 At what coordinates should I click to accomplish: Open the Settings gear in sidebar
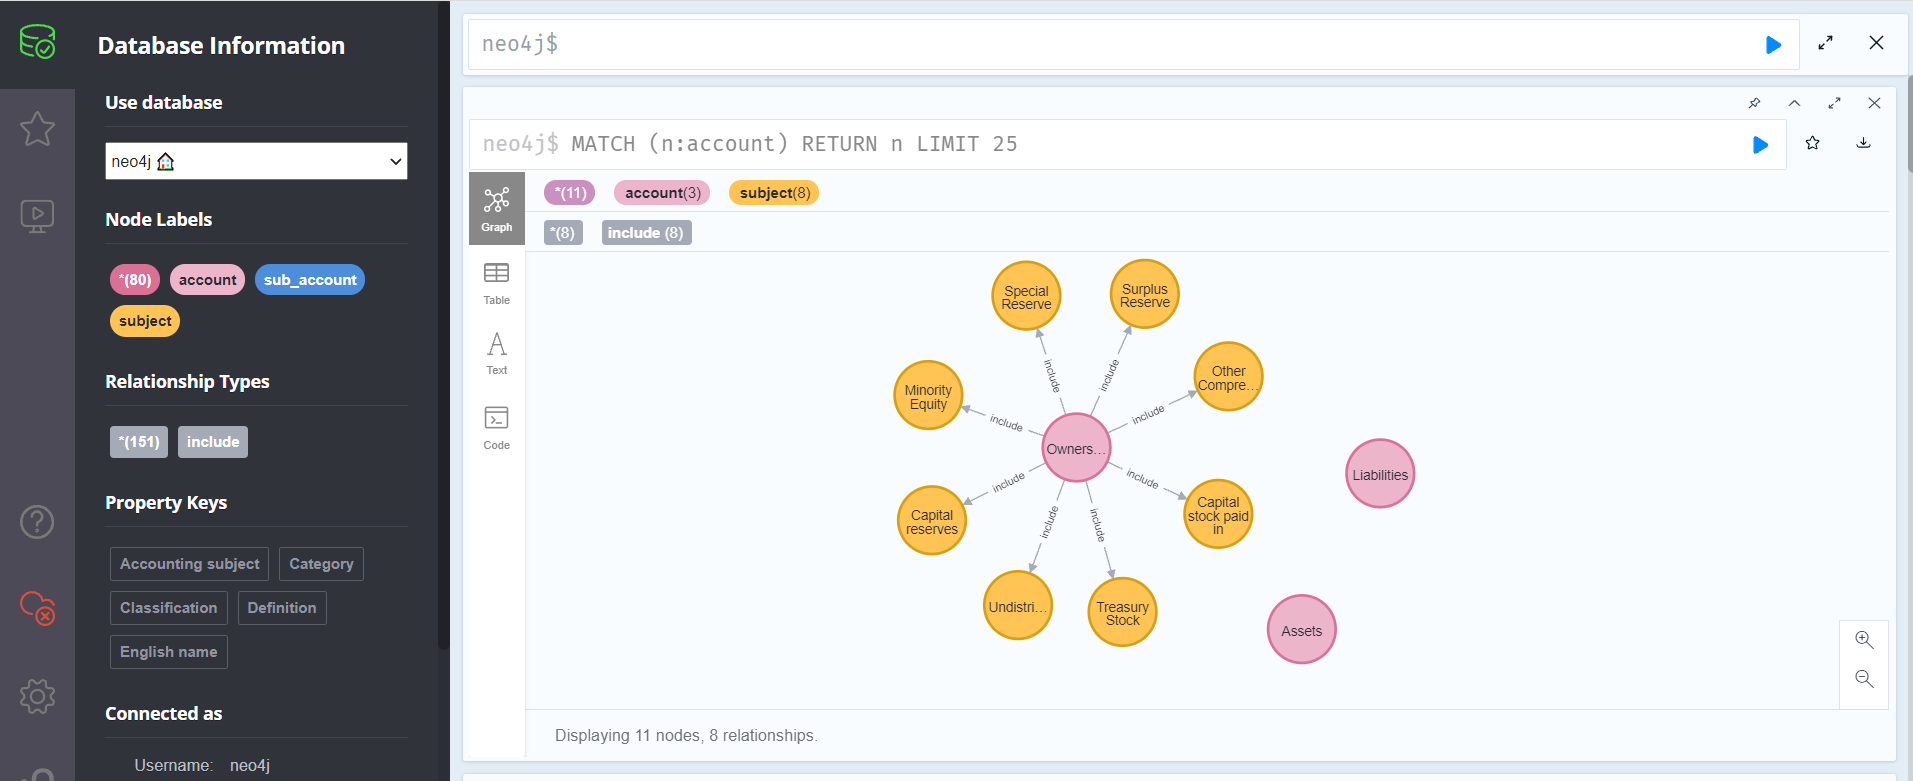click(37, 696)
